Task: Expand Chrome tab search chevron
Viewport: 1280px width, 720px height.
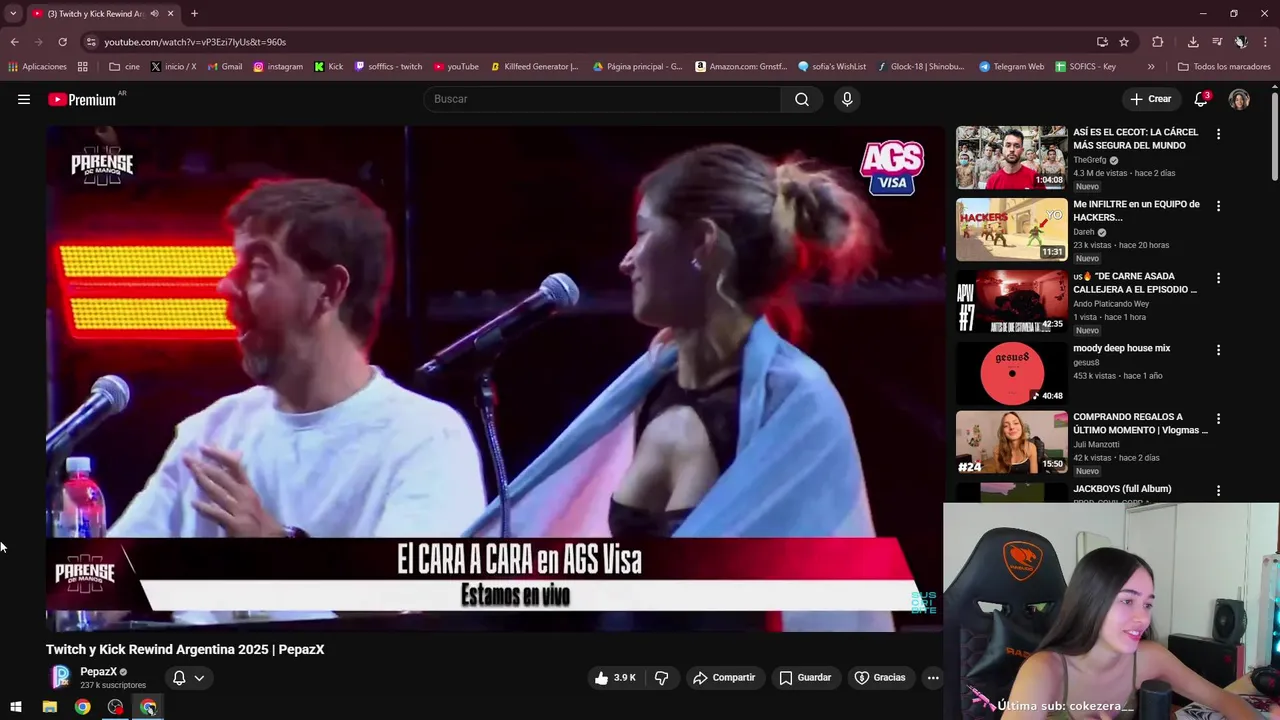Action: click(13, 14)
